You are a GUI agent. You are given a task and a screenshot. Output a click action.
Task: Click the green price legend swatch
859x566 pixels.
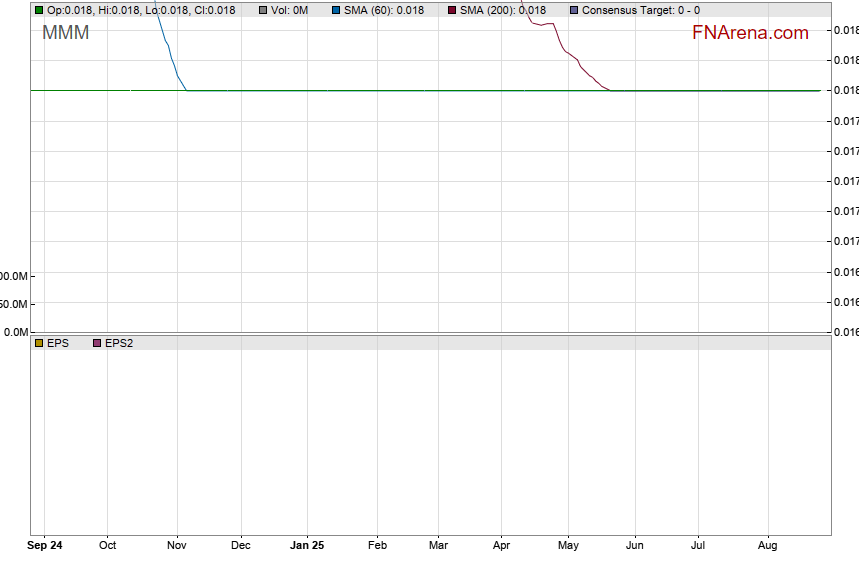(x=39, y=10)
